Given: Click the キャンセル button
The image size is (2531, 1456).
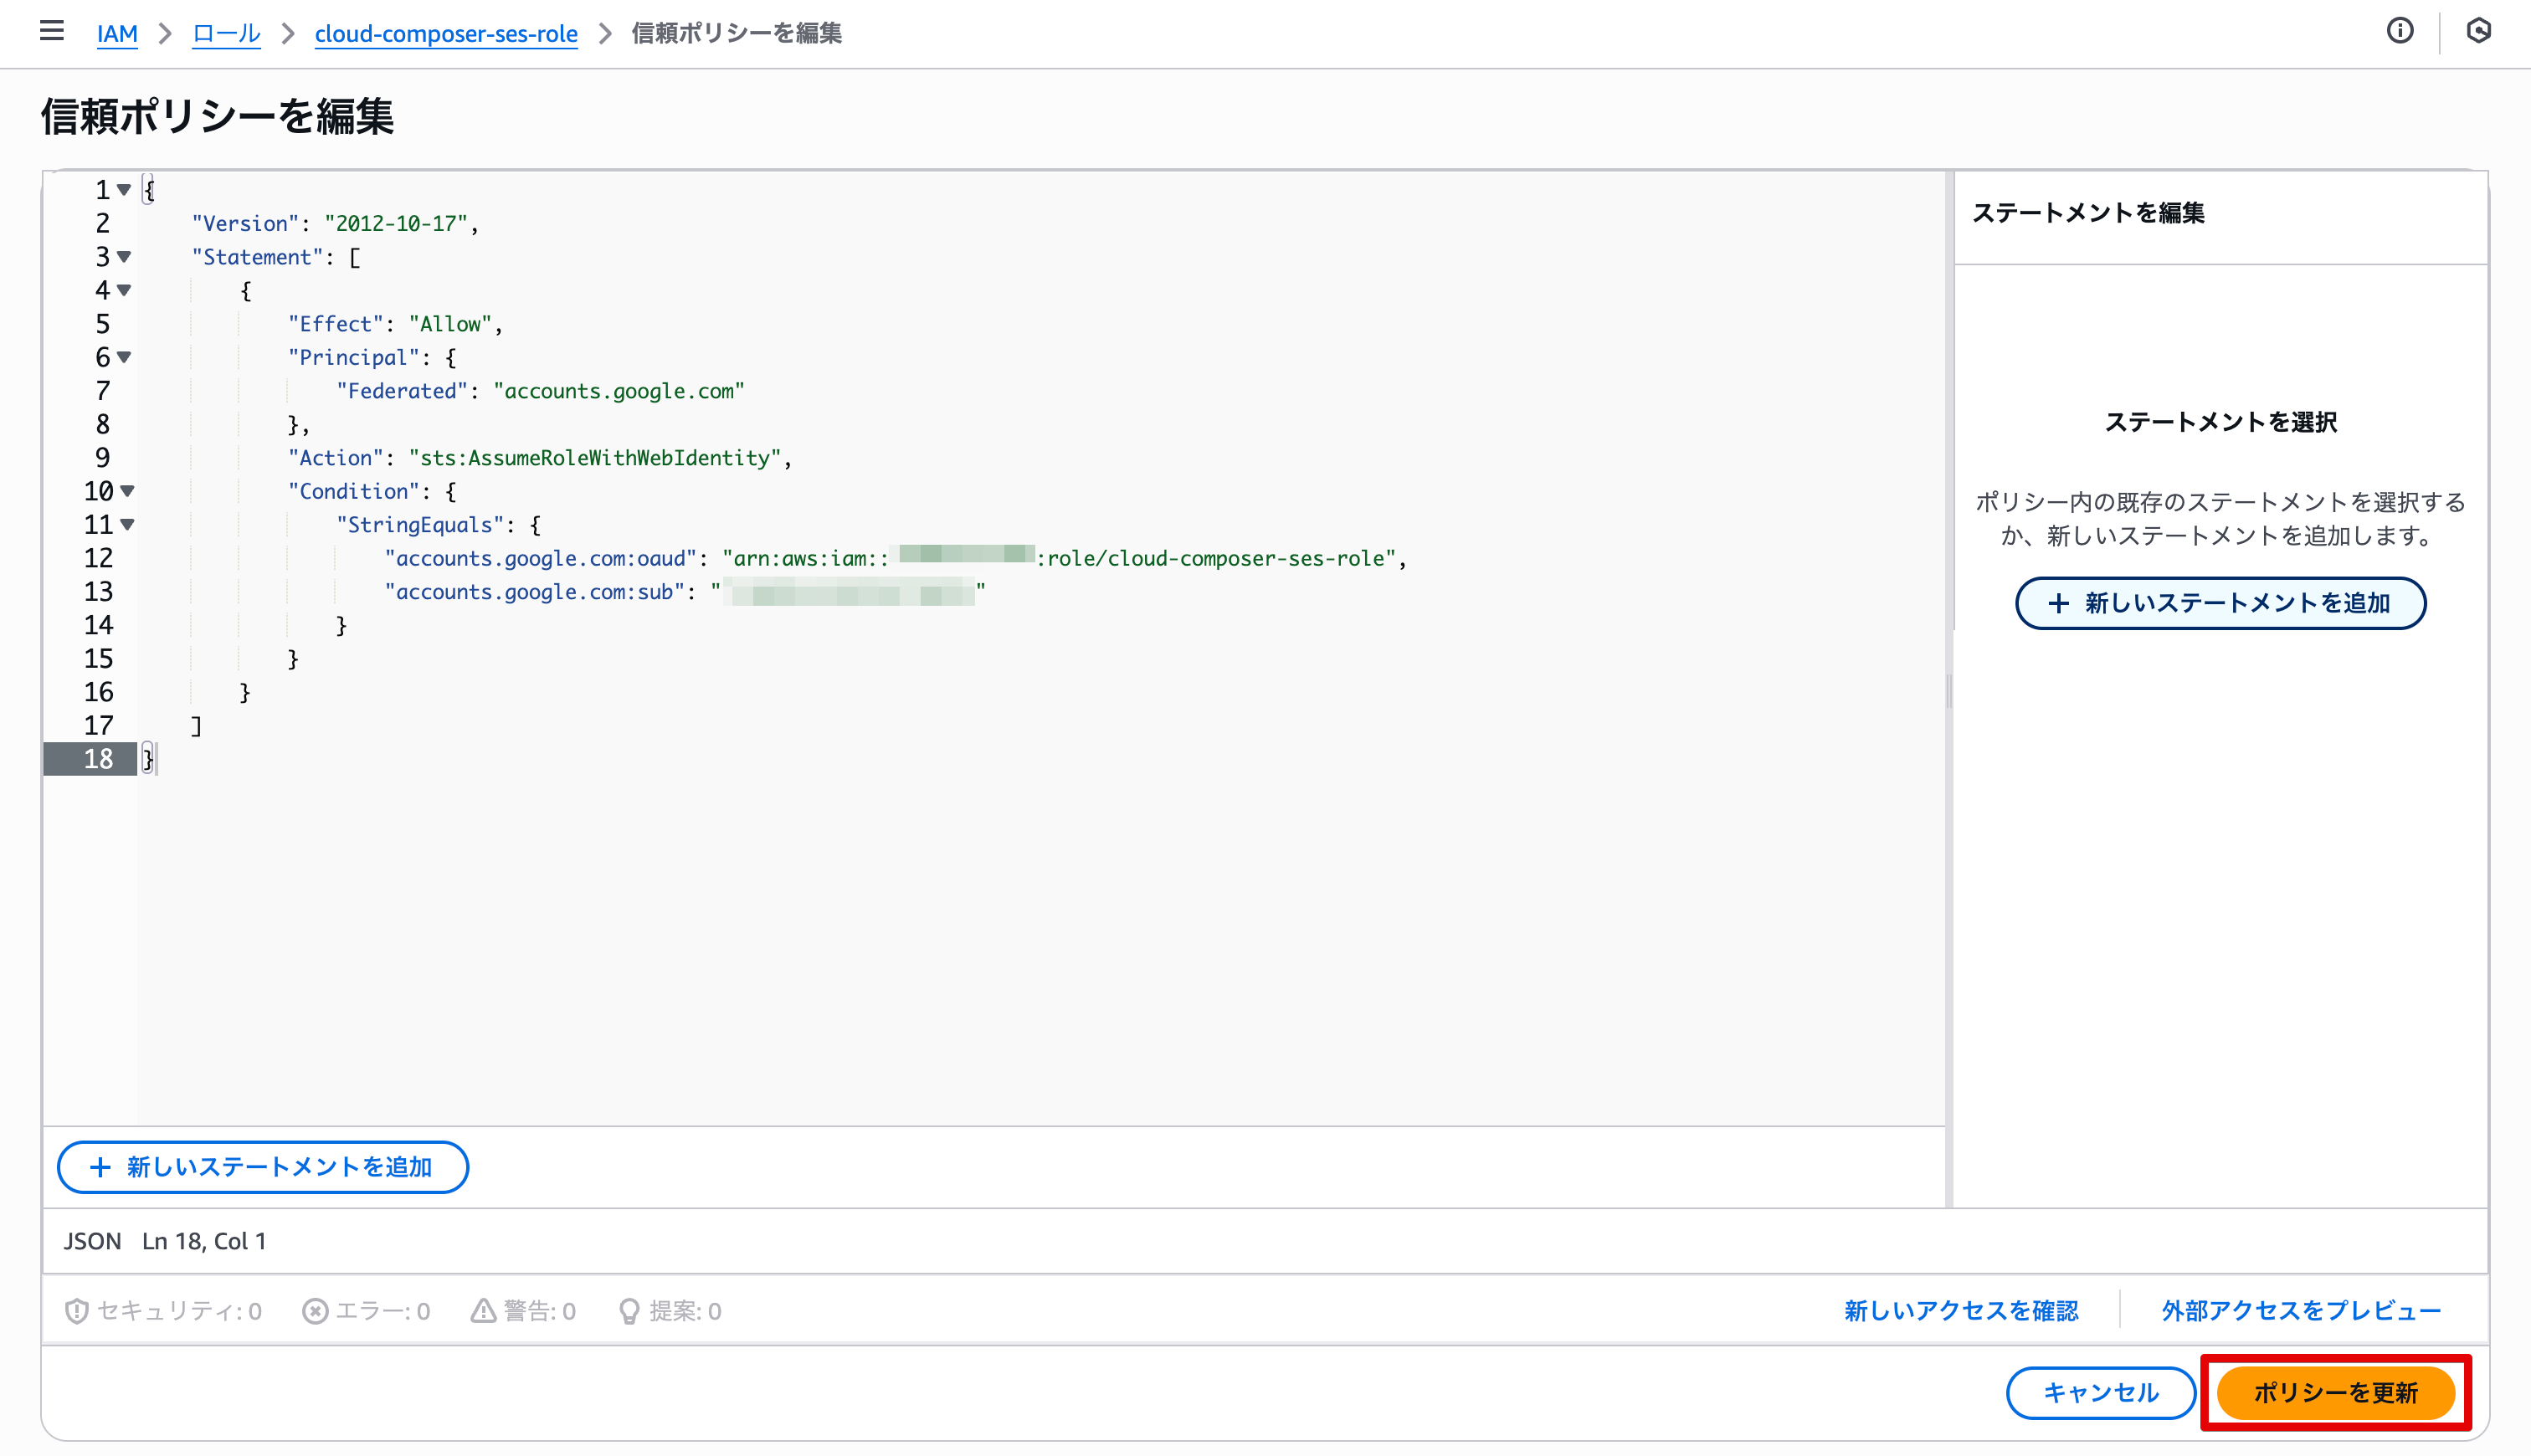Looking at the screenshot, I should 2101,1392.
